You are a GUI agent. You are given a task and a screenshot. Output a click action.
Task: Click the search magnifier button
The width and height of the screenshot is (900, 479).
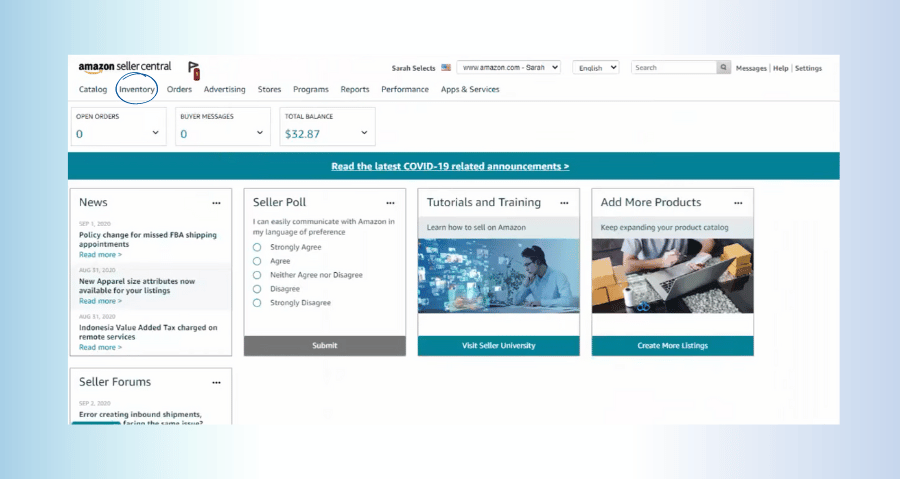click(x=723, y=68)
